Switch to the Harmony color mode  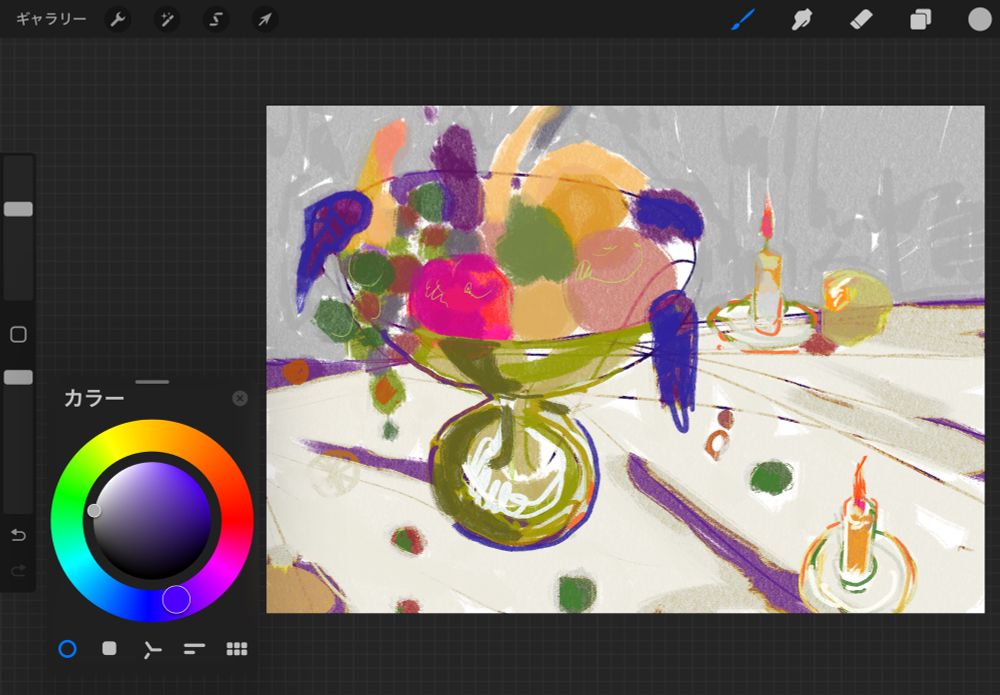152,649
